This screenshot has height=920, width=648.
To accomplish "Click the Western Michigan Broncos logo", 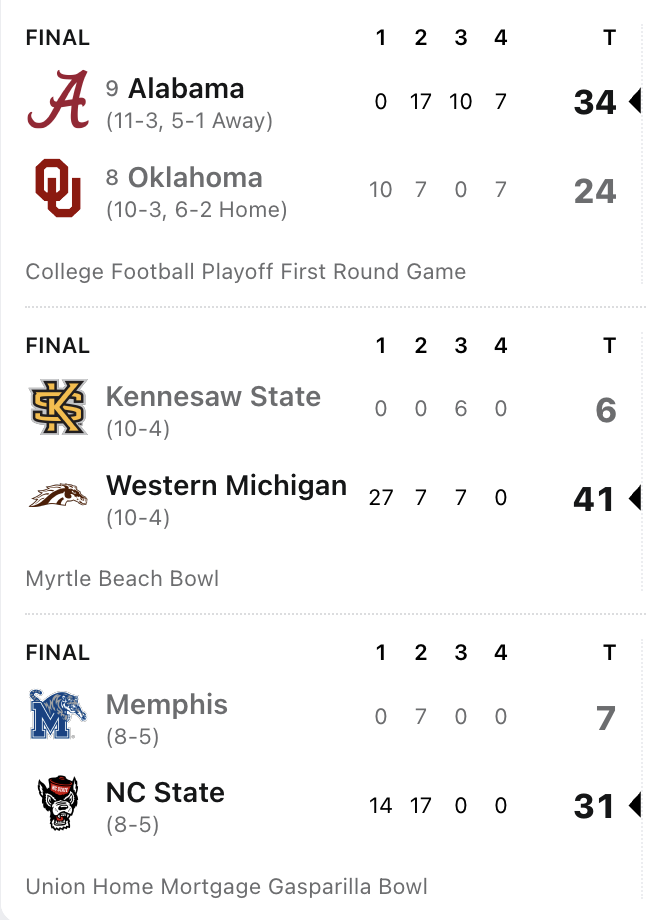I will pos(59,496).
